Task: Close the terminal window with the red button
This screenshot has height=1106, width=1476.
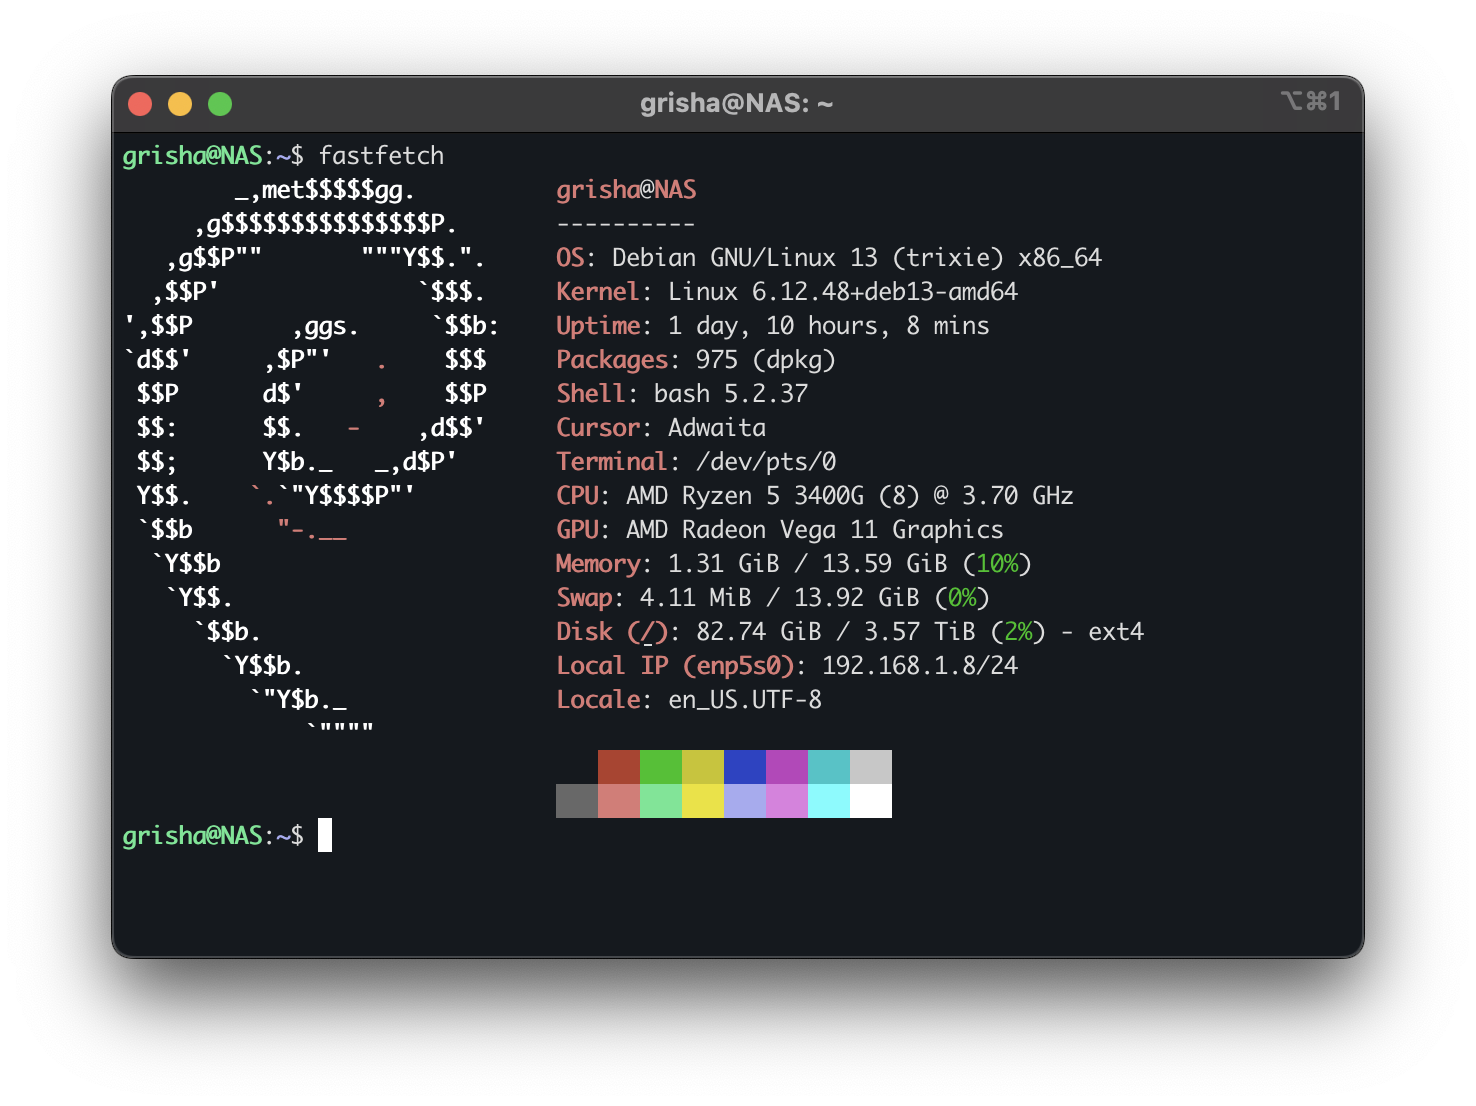Action: tap(140, 104)
